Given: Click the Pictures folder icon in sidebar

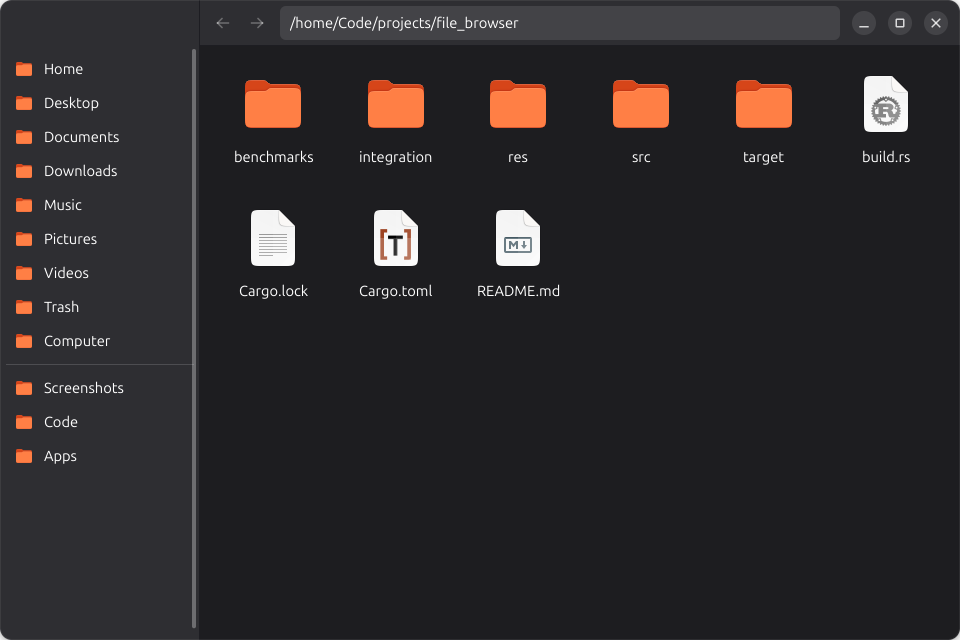Looking at the screenshot, I should tap(24, 239).
